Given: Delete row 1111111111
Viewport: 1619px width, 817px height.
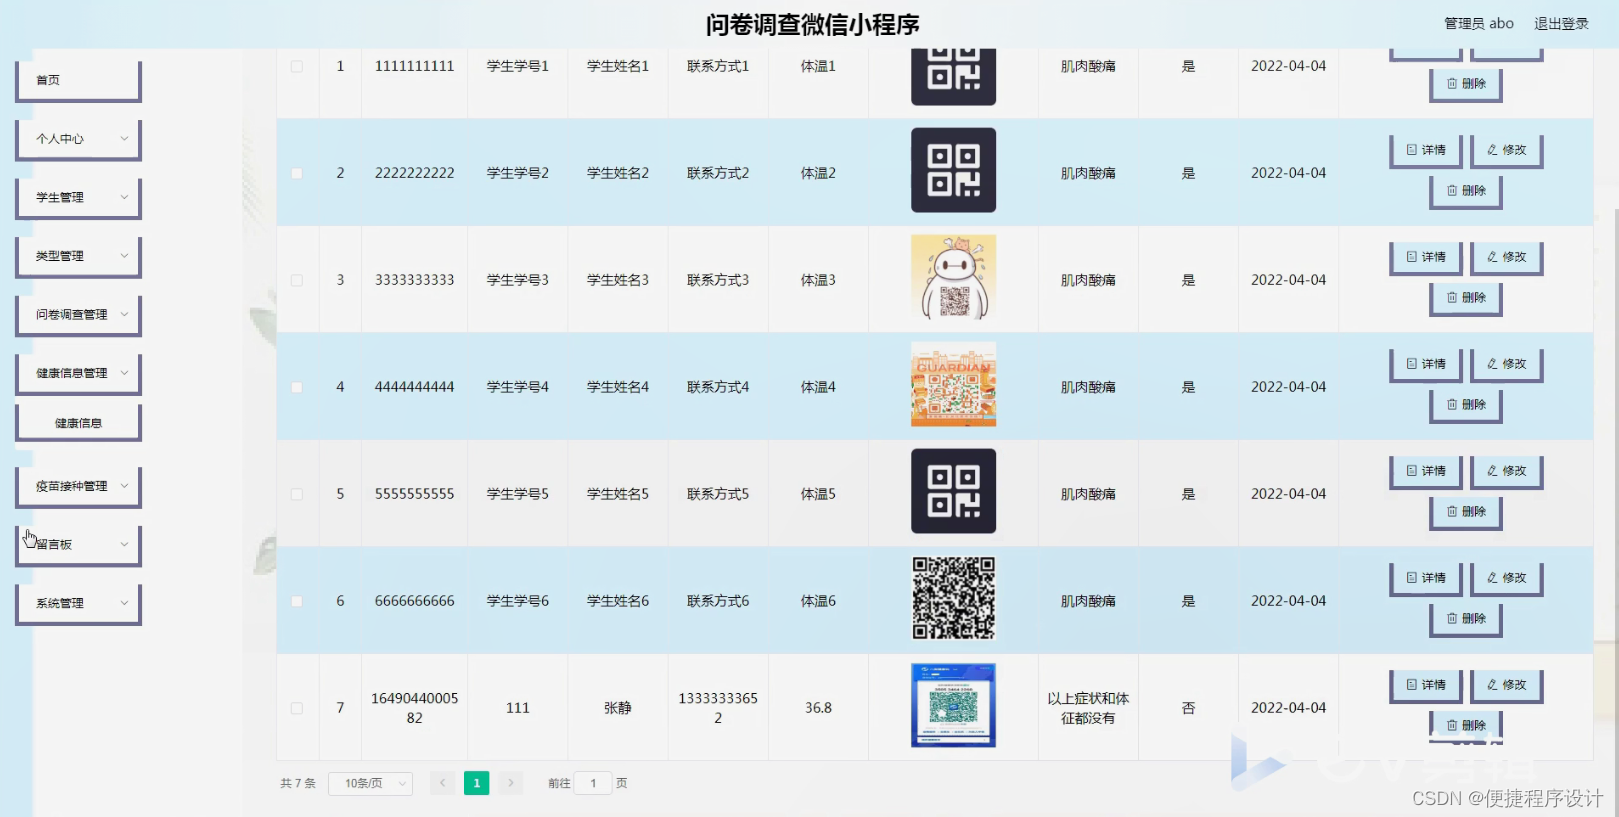Looking at the screenshot, I should pos(1466,84).
